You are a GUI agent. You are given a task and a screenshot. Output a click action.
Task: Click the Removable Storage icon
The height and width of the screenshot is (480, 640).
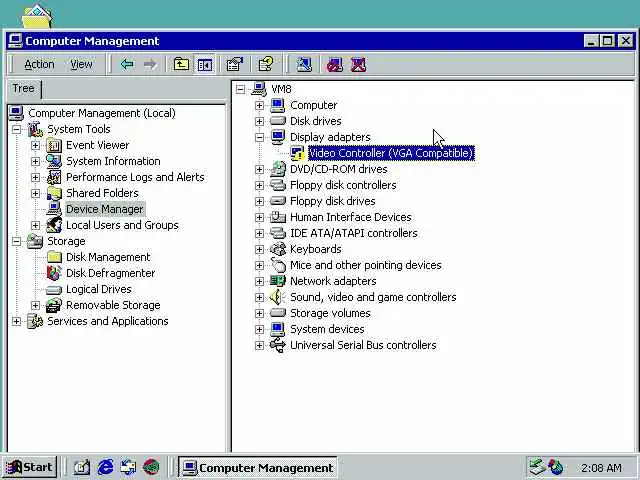tap(54, 305)
